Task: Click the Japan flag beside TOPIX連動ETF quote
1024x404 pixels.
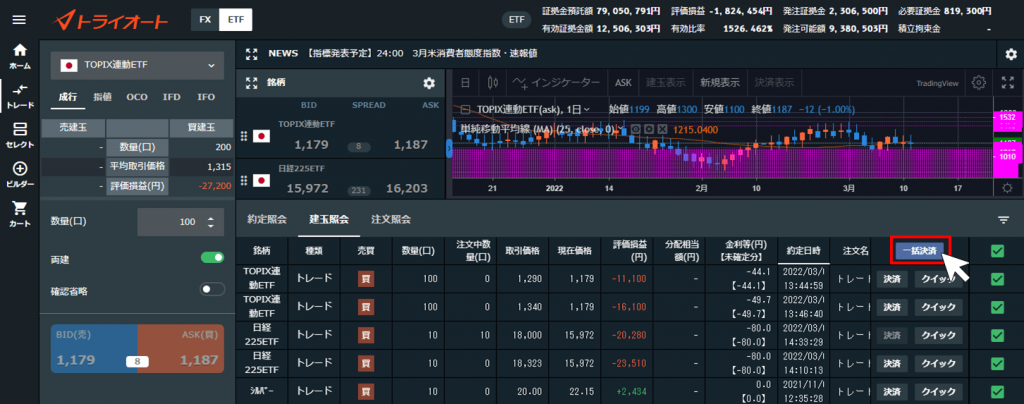Action: [x=261, y=136]
